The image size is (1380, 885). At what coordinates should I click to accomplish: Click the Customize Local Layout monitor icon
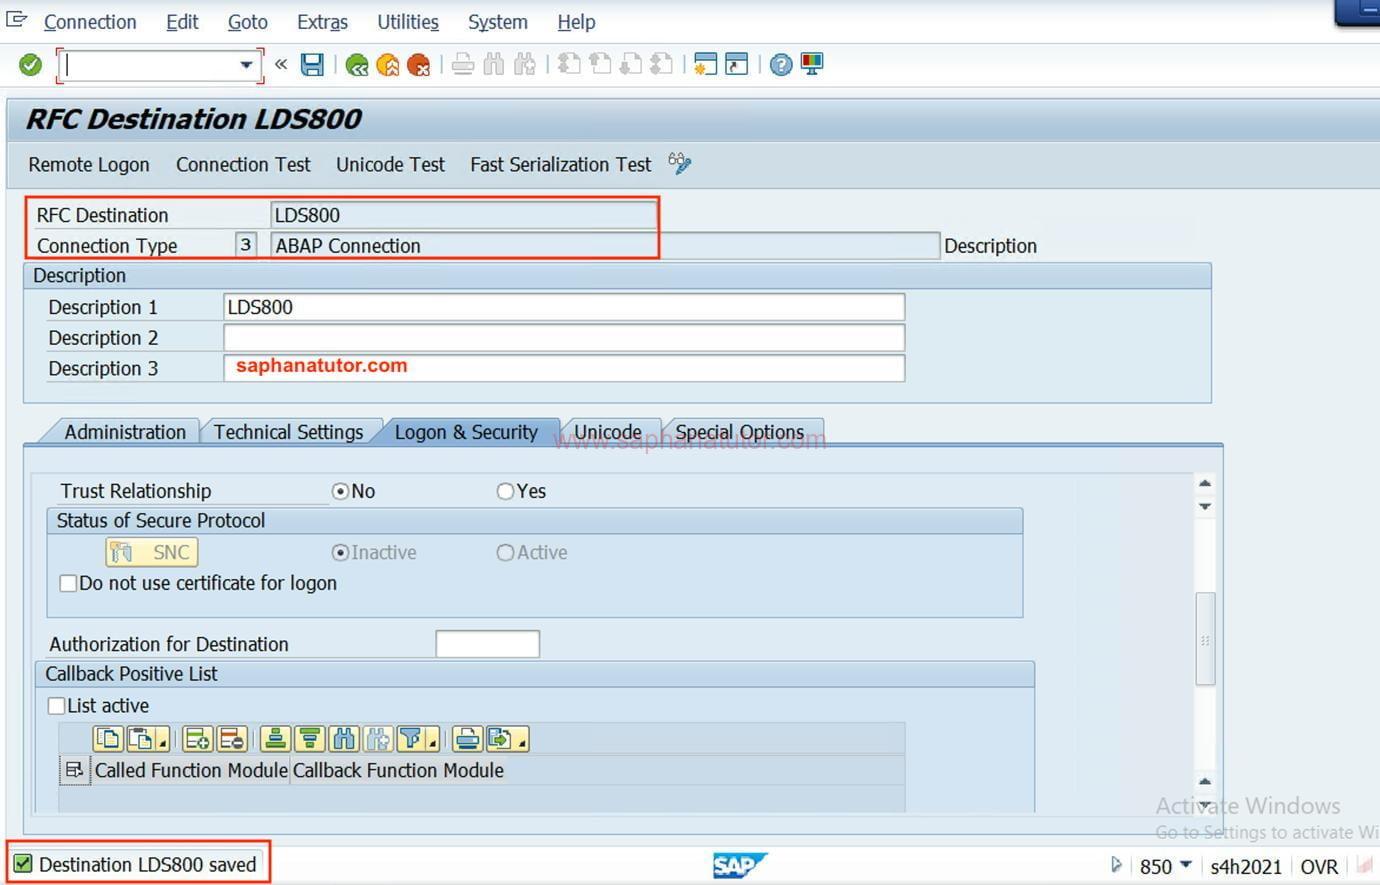click(812, 65)
